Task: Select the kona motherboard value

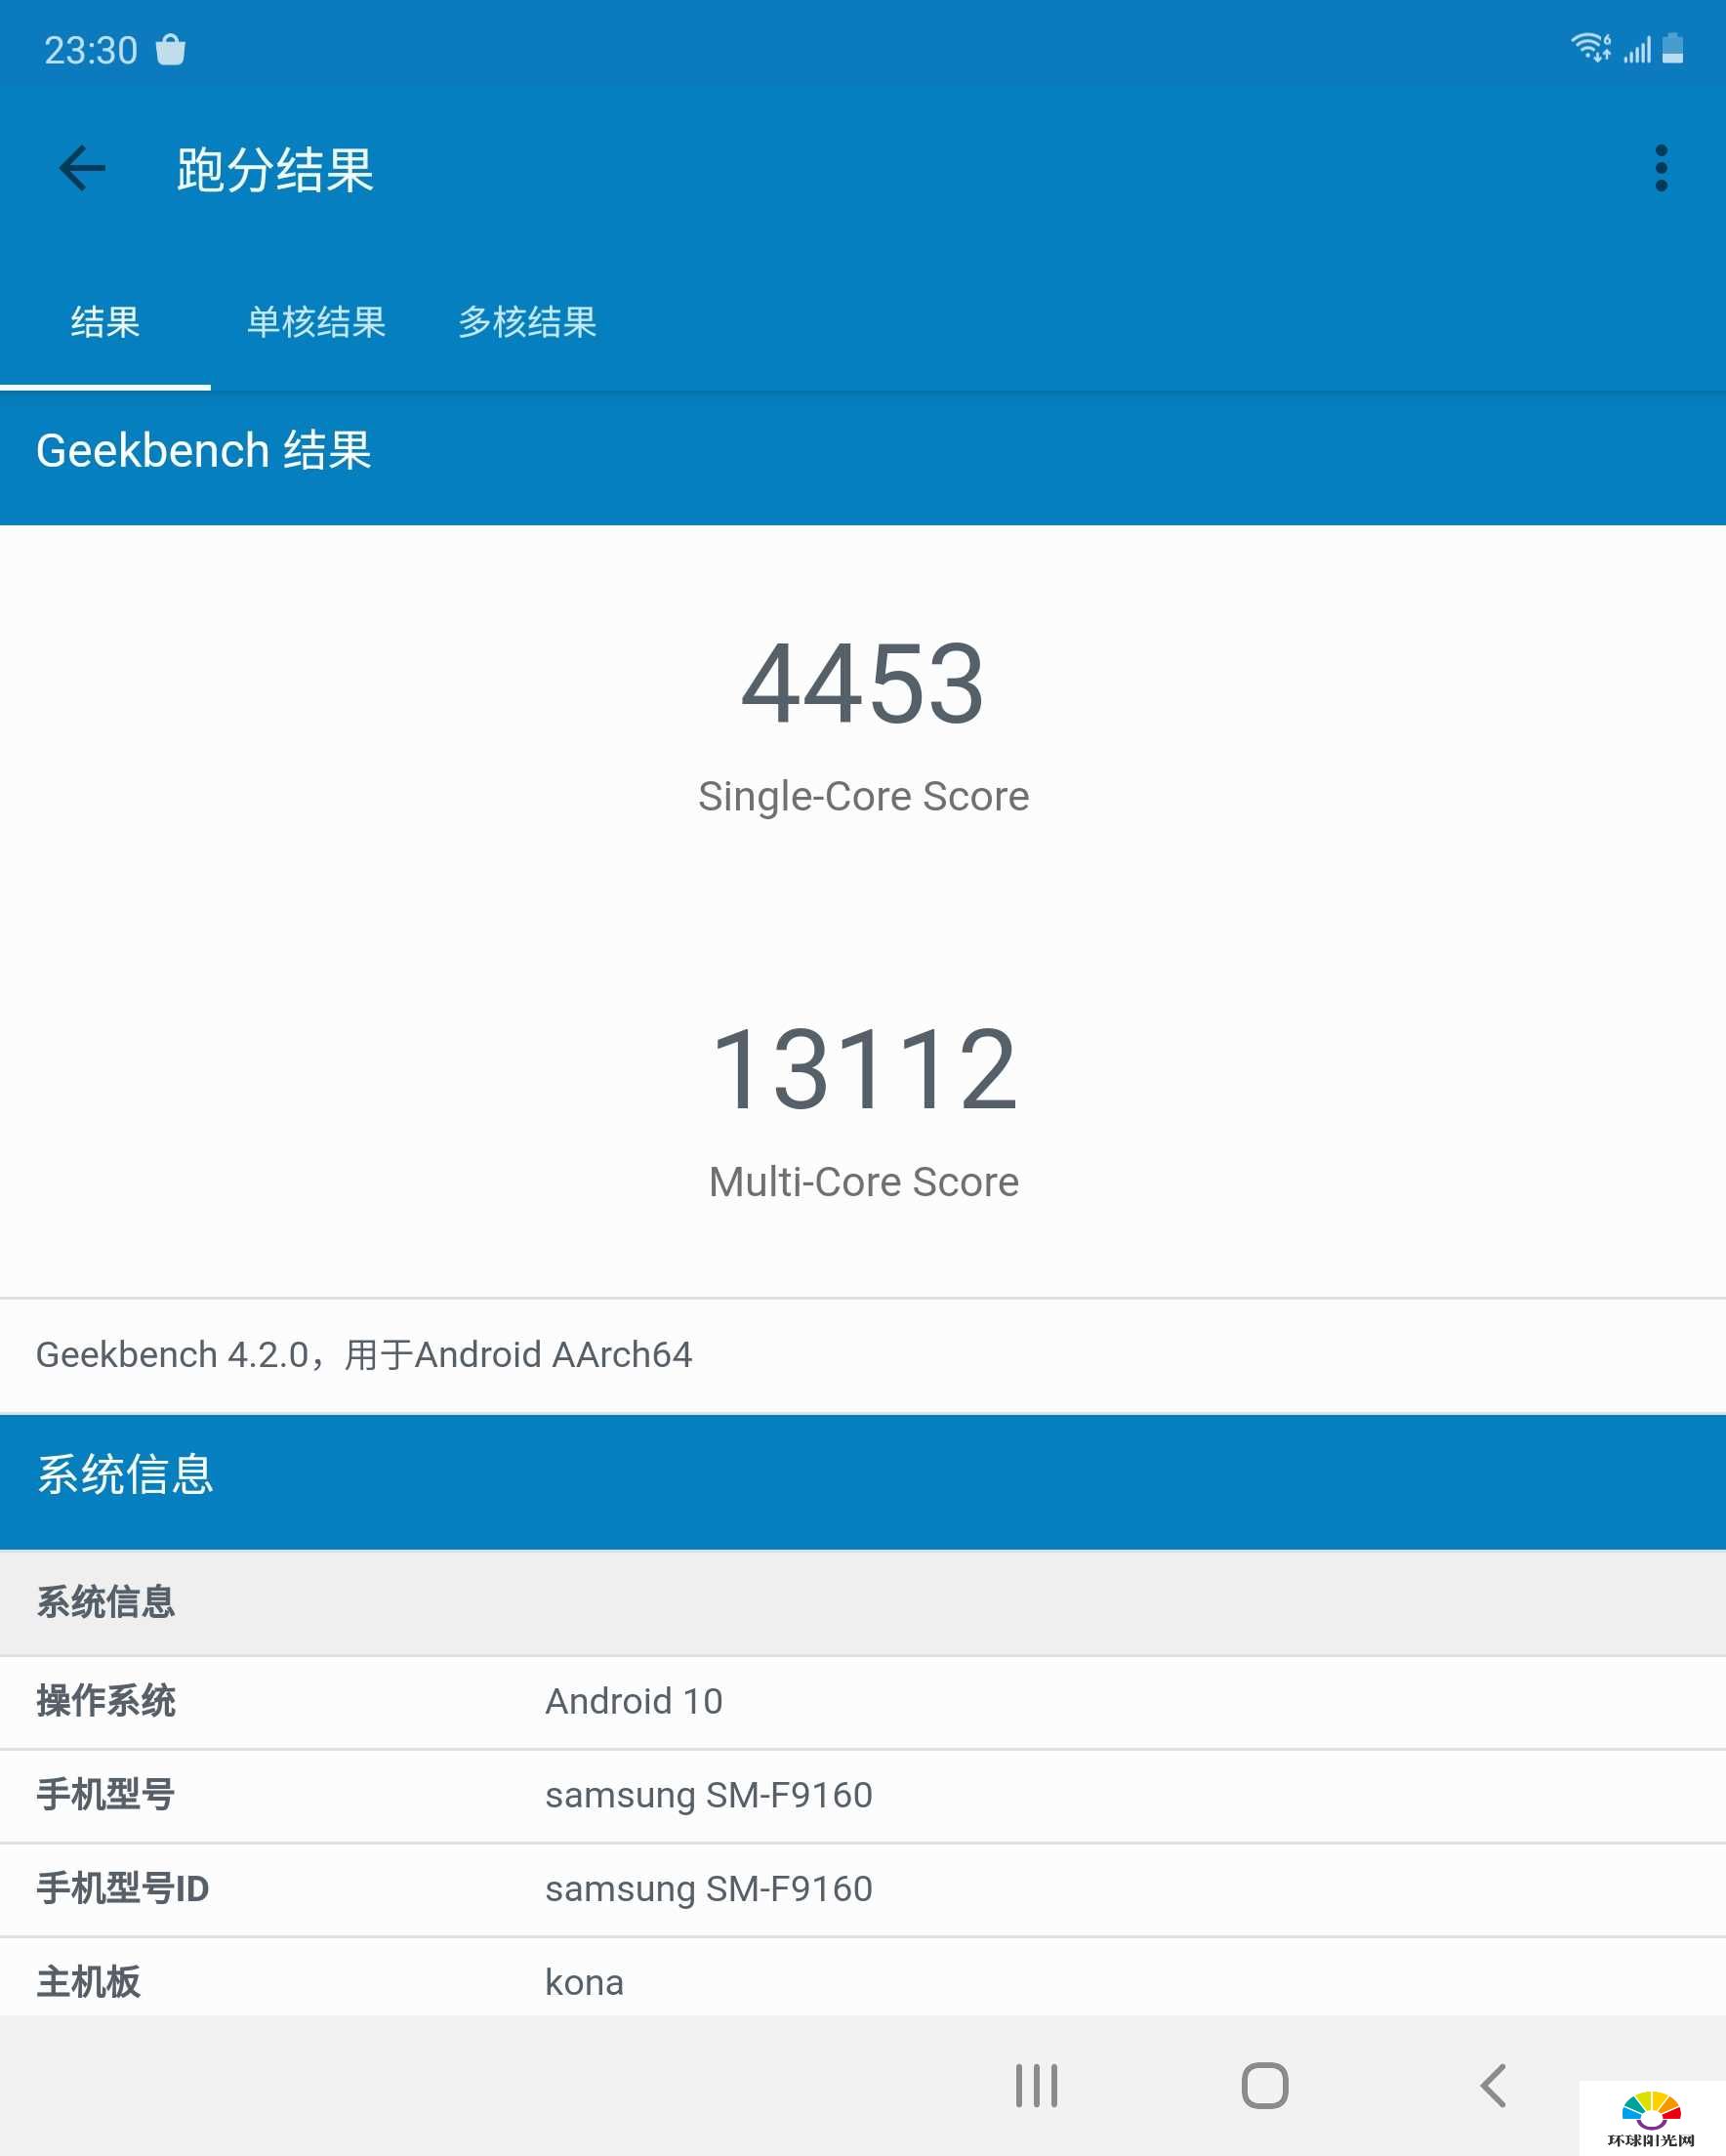Action: pyautogui.click(x=584, y=1982)
